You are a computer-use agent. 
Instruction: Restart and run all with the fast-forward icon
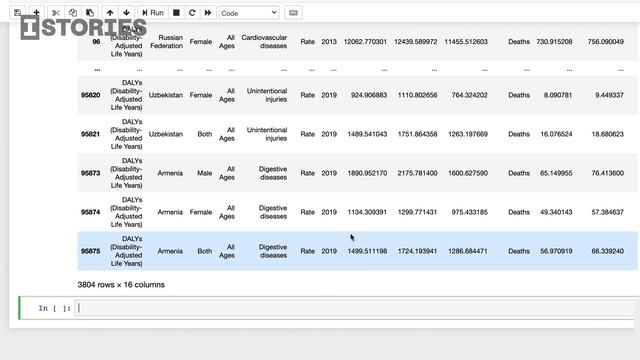point(208,13)
